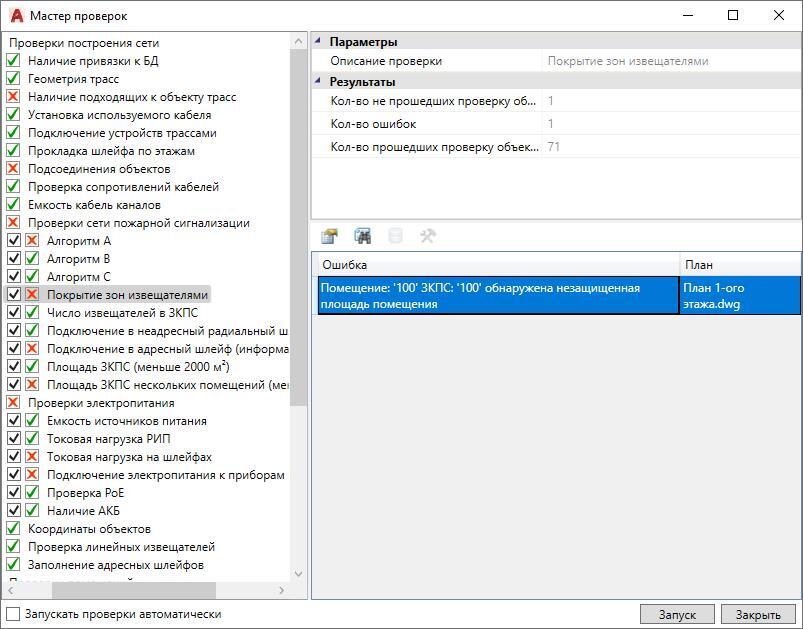Click the green check status icon beside Наличие АКБ

click(32, 511)
